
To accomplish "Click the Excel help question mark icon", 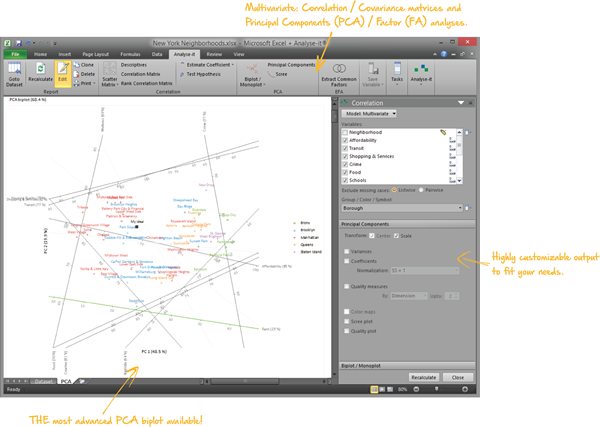I will pos(444,54).
